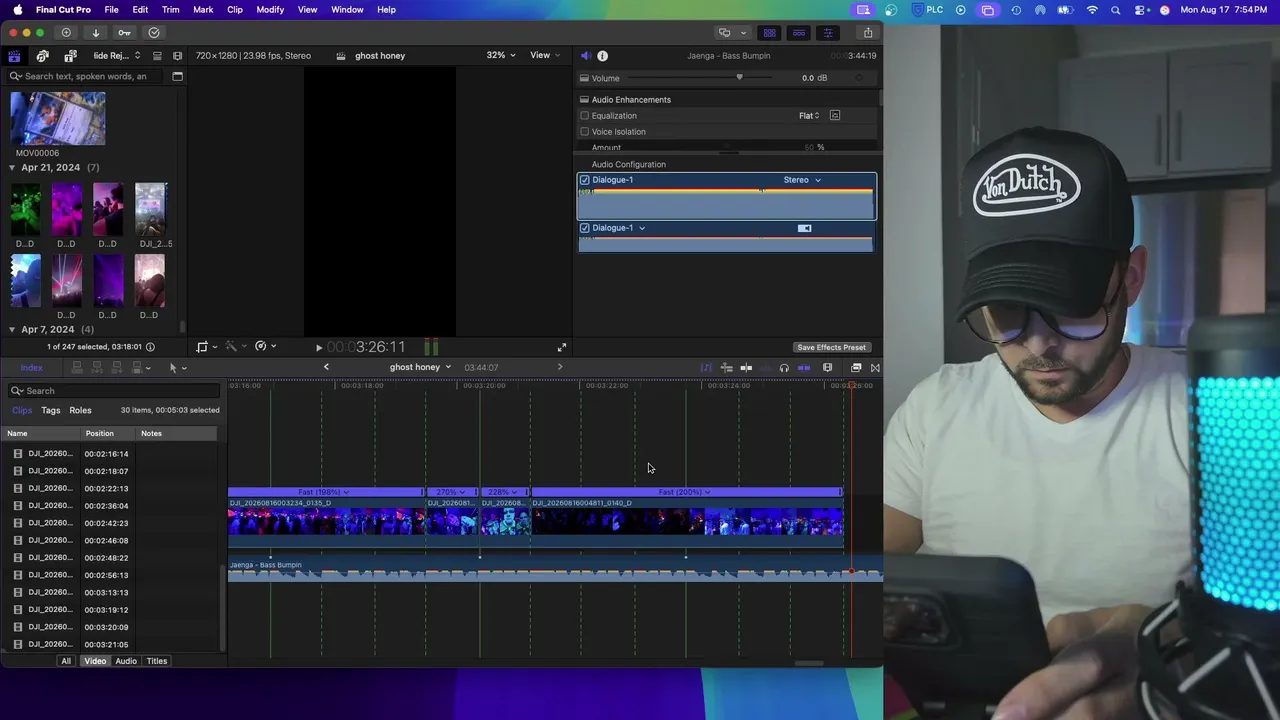
Task: Click the browser search filter window icon
Action: coord(178,76)
